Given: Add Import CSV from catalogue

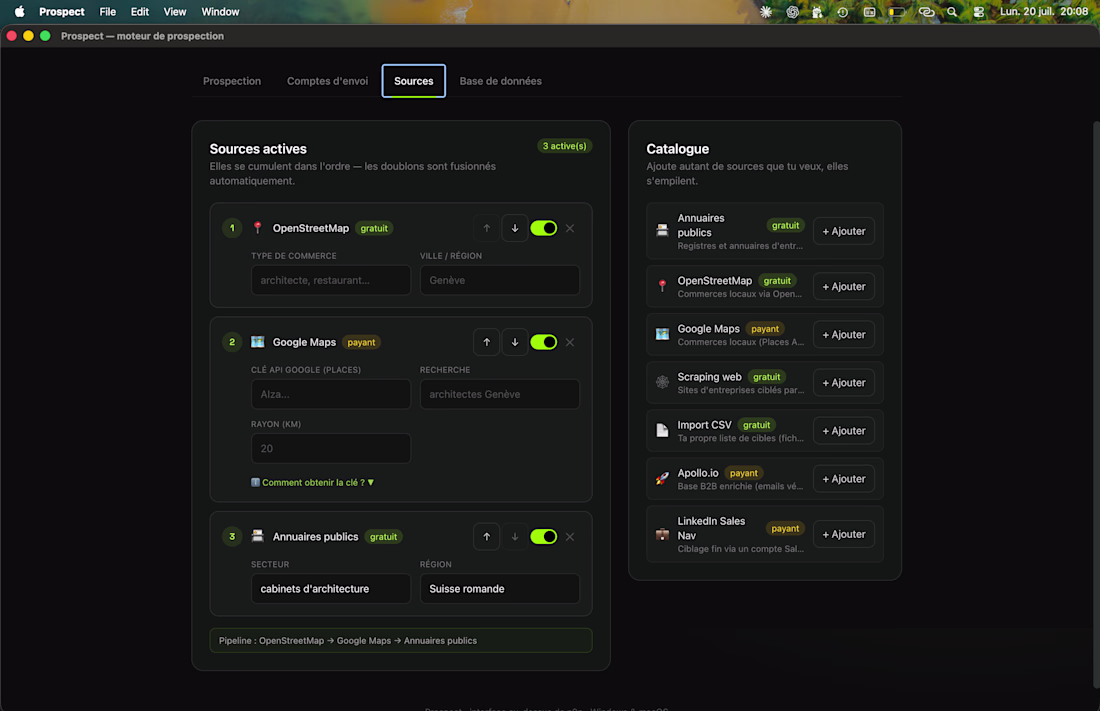Looking at the screenshot, I should (x=843, y=431).
